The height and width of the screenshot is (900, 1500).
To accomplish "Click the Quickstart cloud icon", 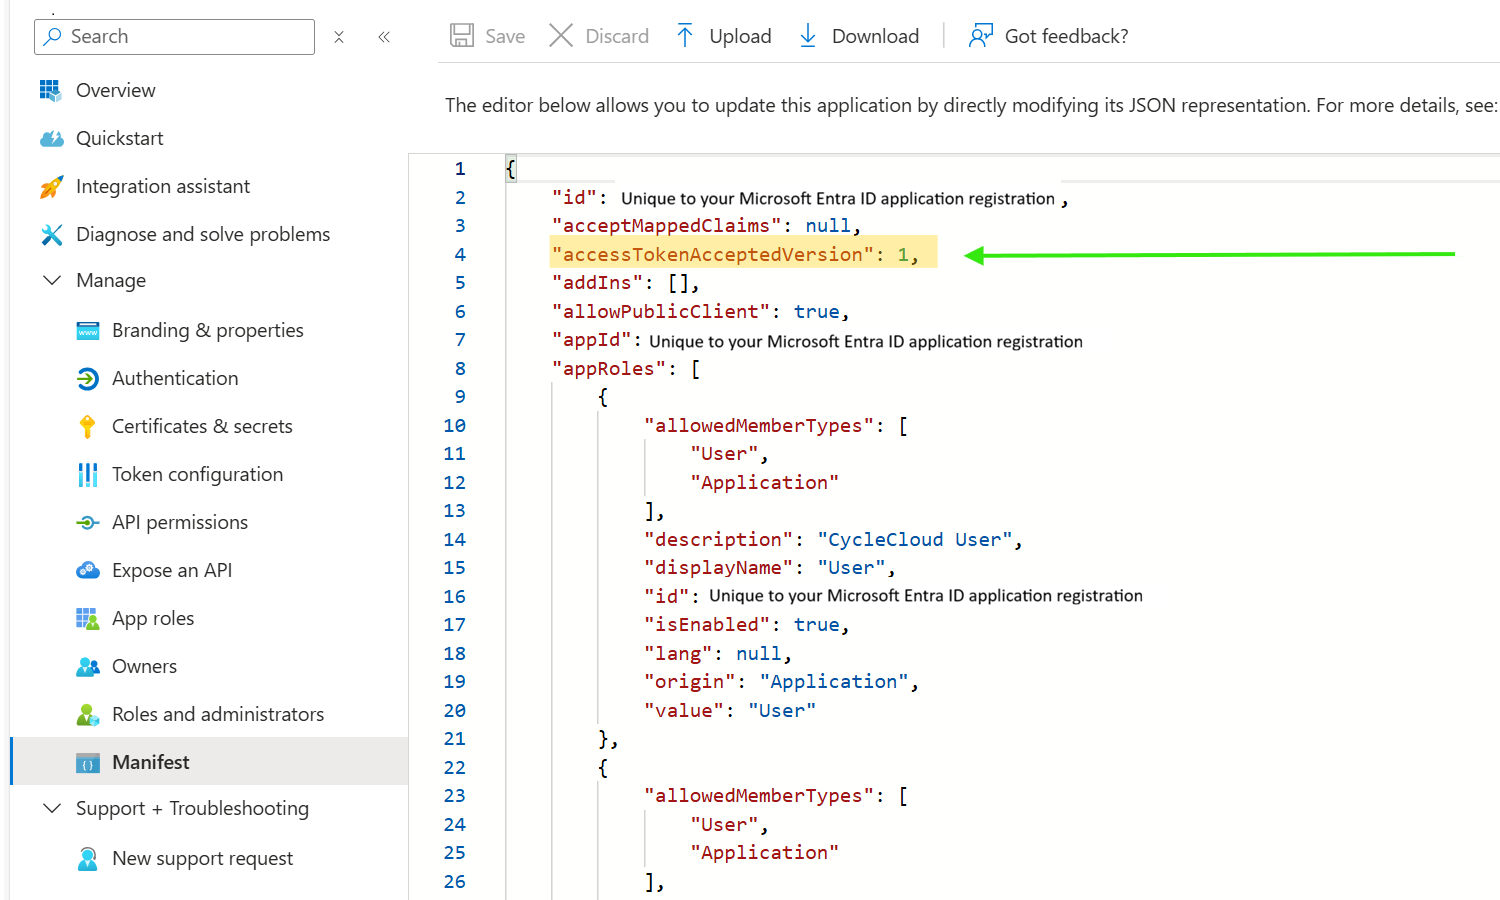I will pyautogui.click(x=51, y=138).
